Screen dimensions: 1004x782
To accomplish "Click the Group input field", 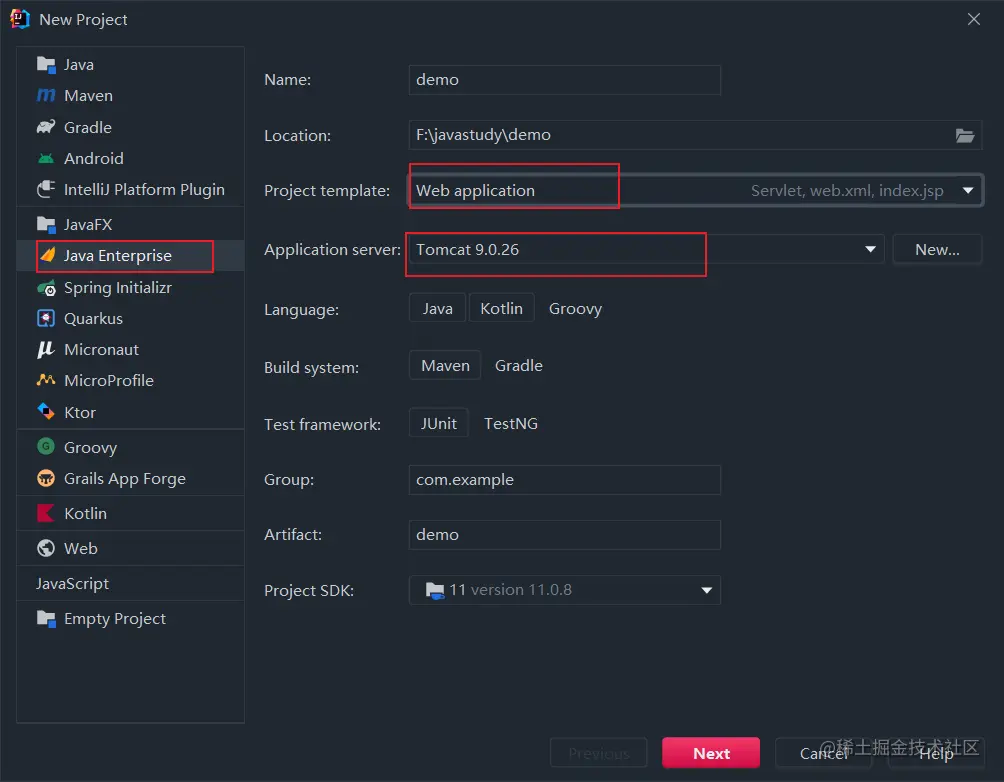I will [565, 480].
